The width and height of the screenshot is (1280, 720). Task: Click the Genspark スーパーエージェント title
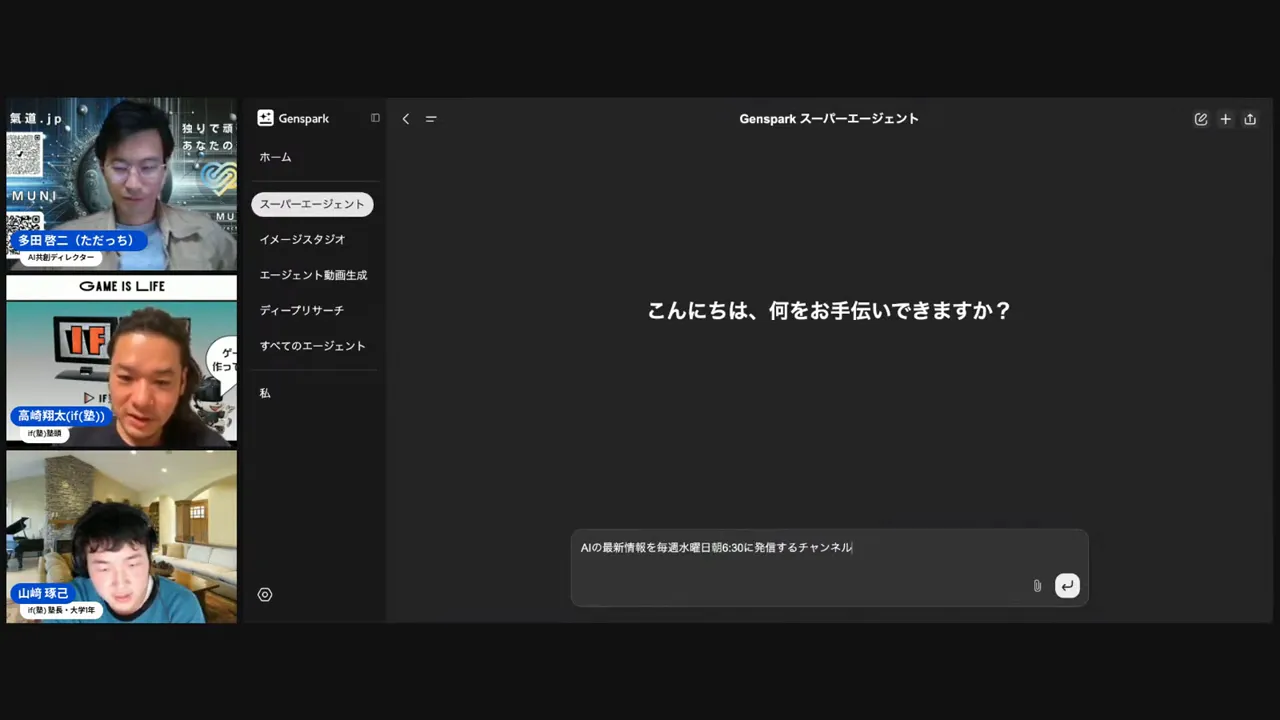pyautogui.click(x=828, y=118)
